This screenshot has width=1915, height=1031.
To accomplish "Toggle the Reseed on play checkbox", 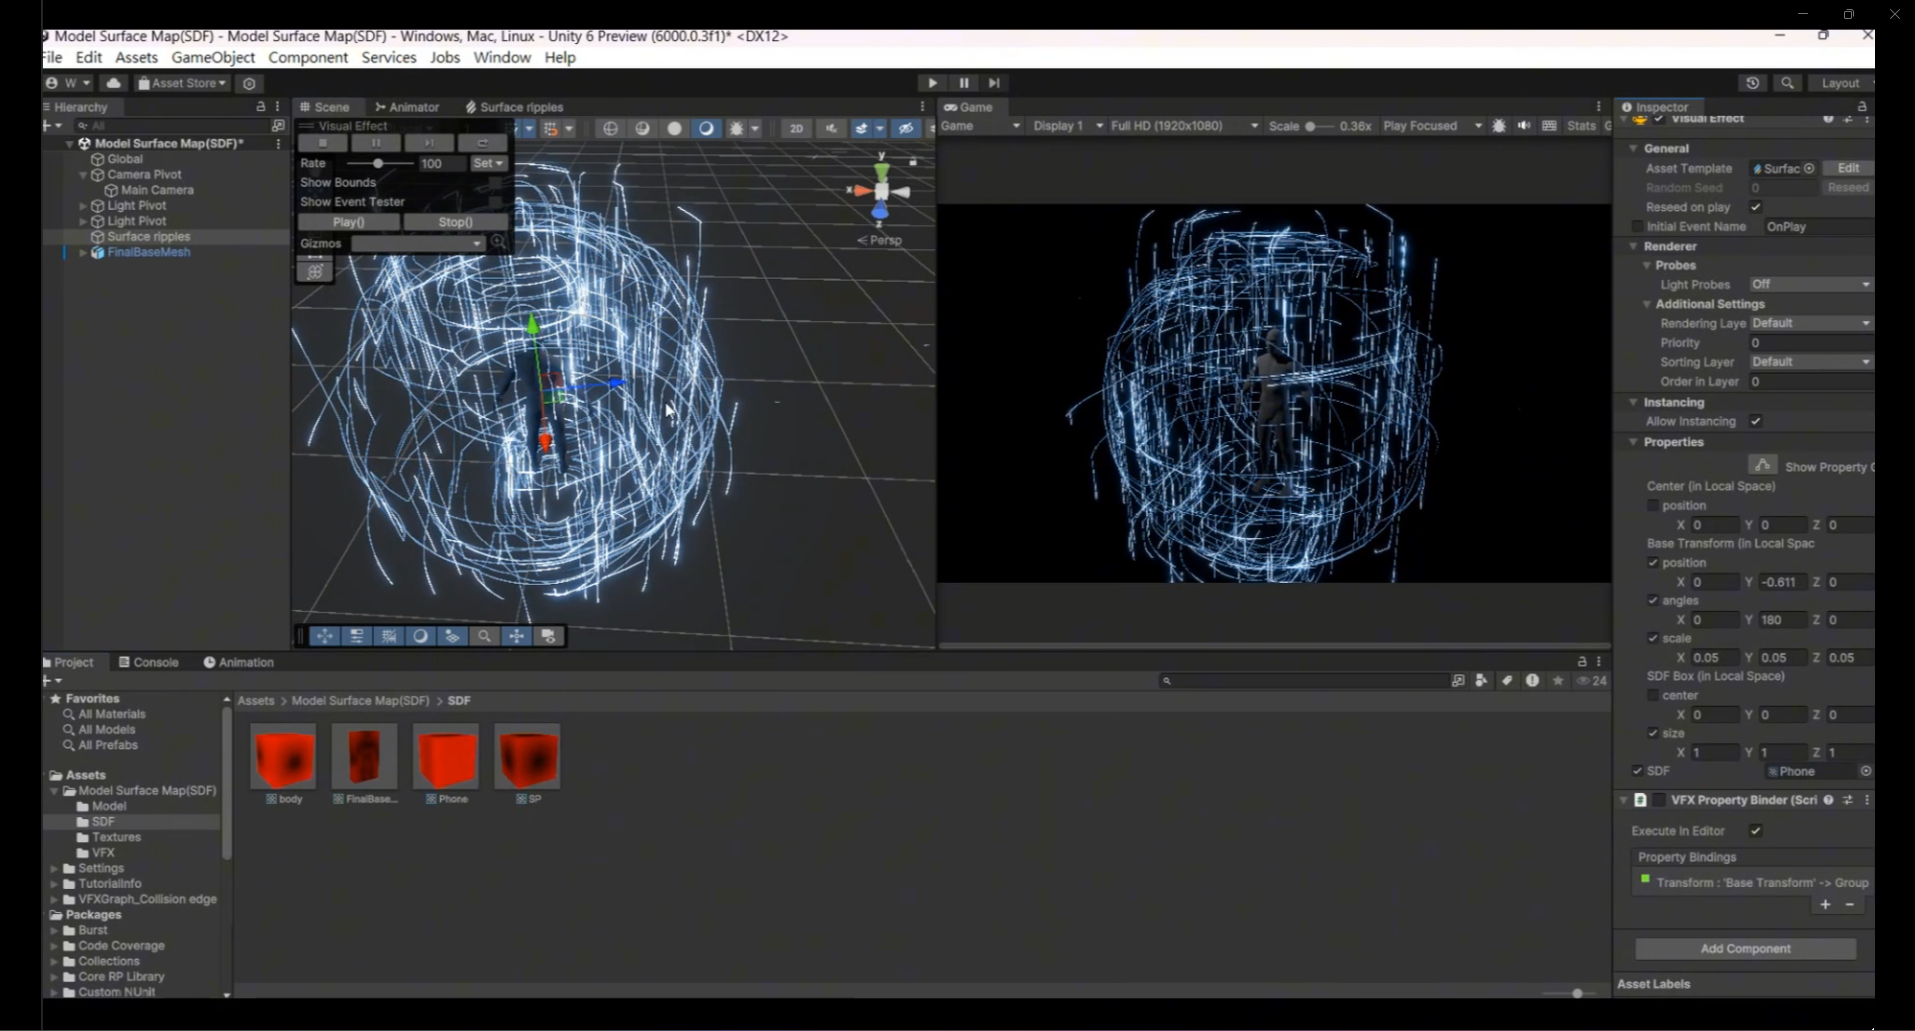I will pyautogui.click(x=1755, y=207).
